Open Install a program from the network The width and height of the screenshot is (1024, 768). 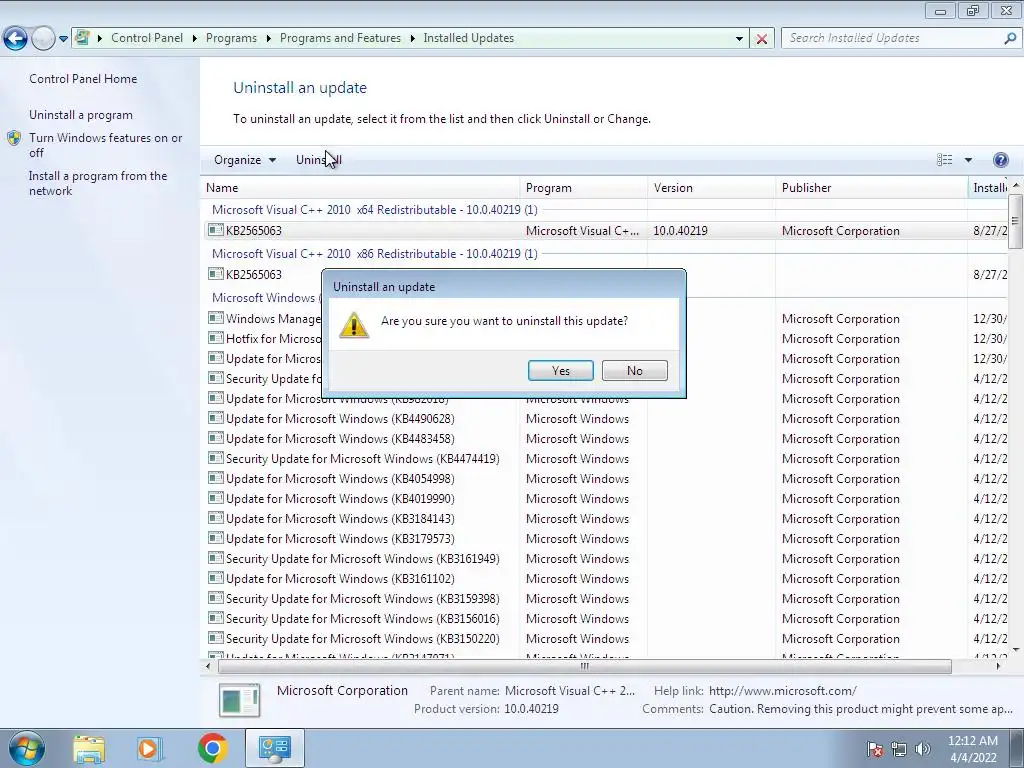tap(98, 183)
